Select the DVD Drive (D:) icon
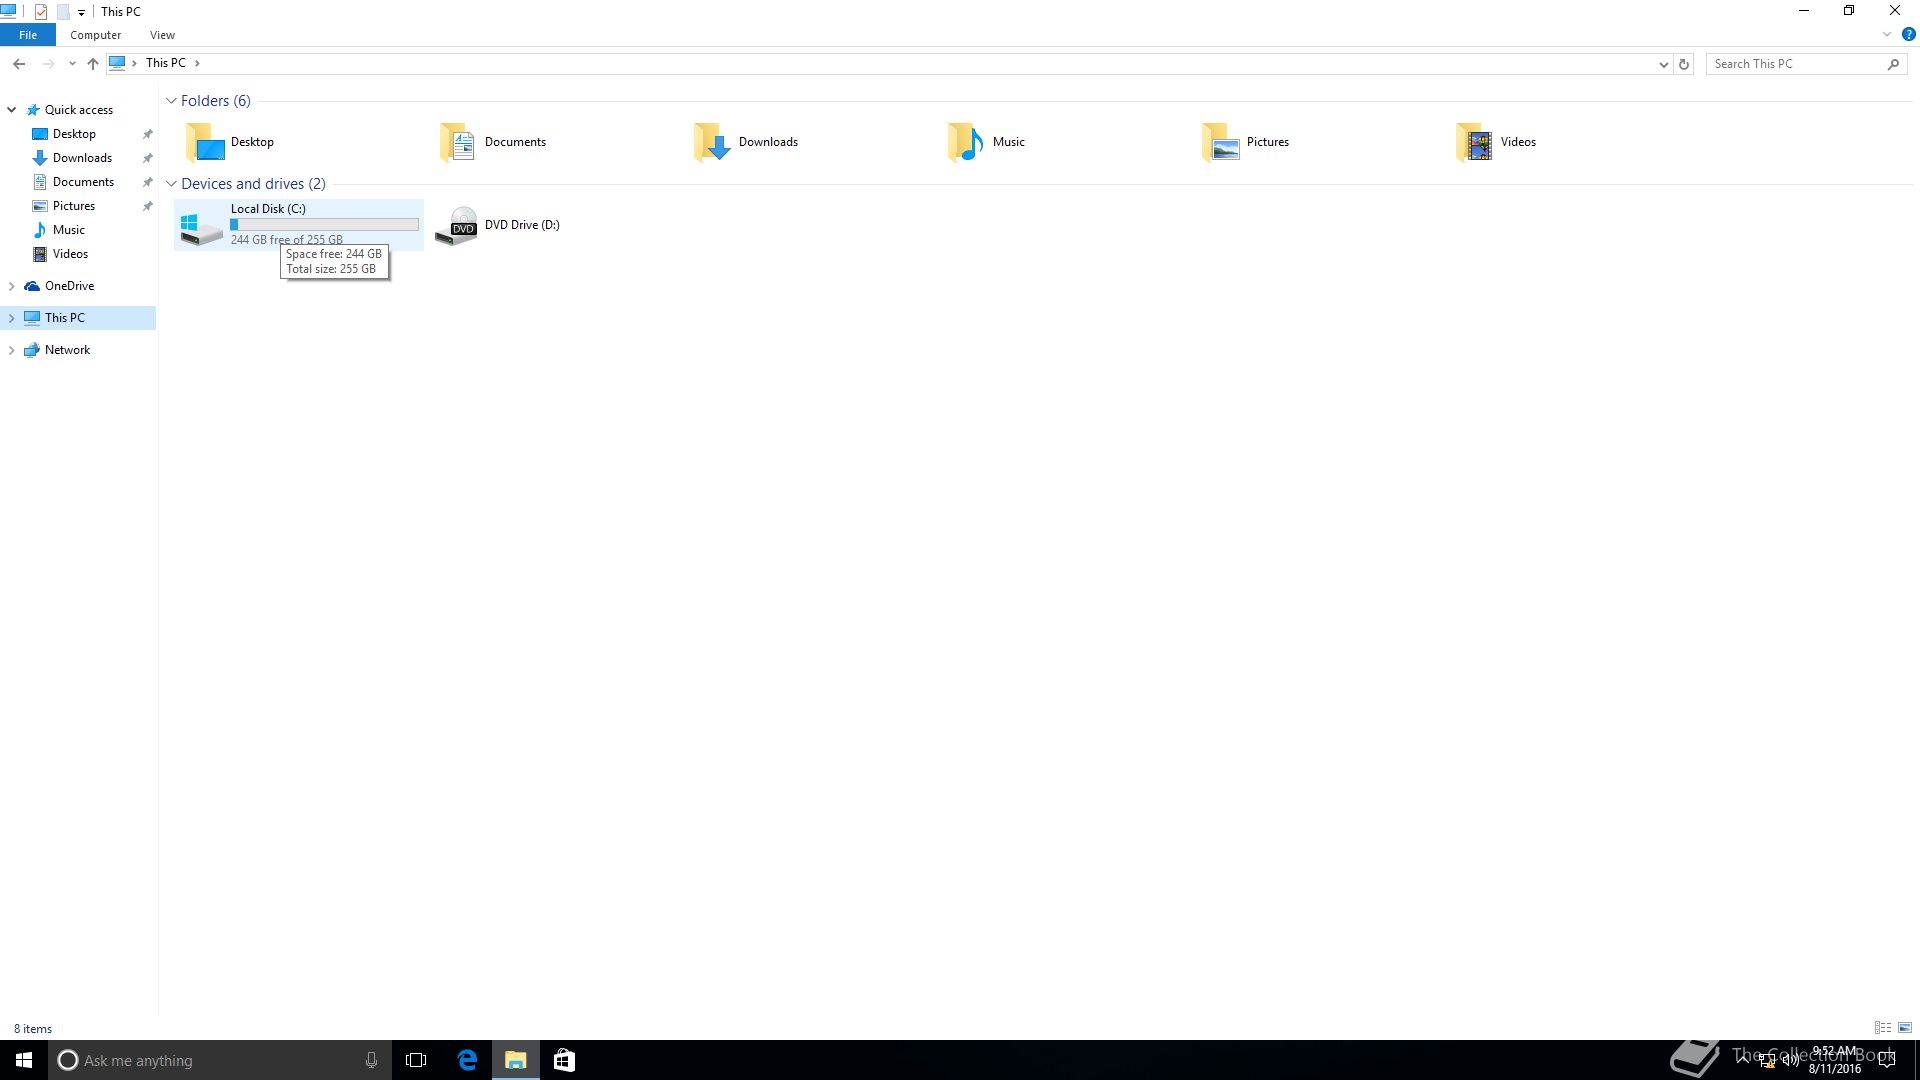The image size is (1920, 1080). (x=456, y=226)
